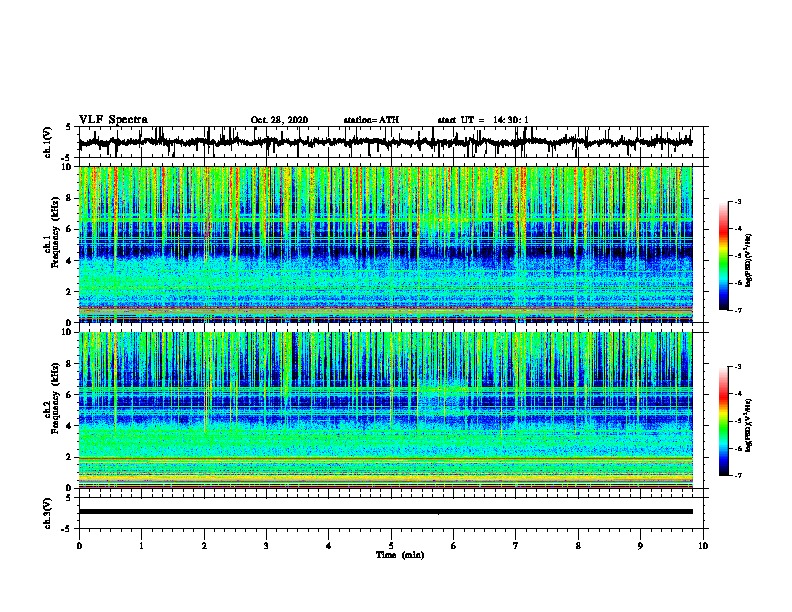Click the "-7" tick on the lower colorbar

[x=737, y=475]
